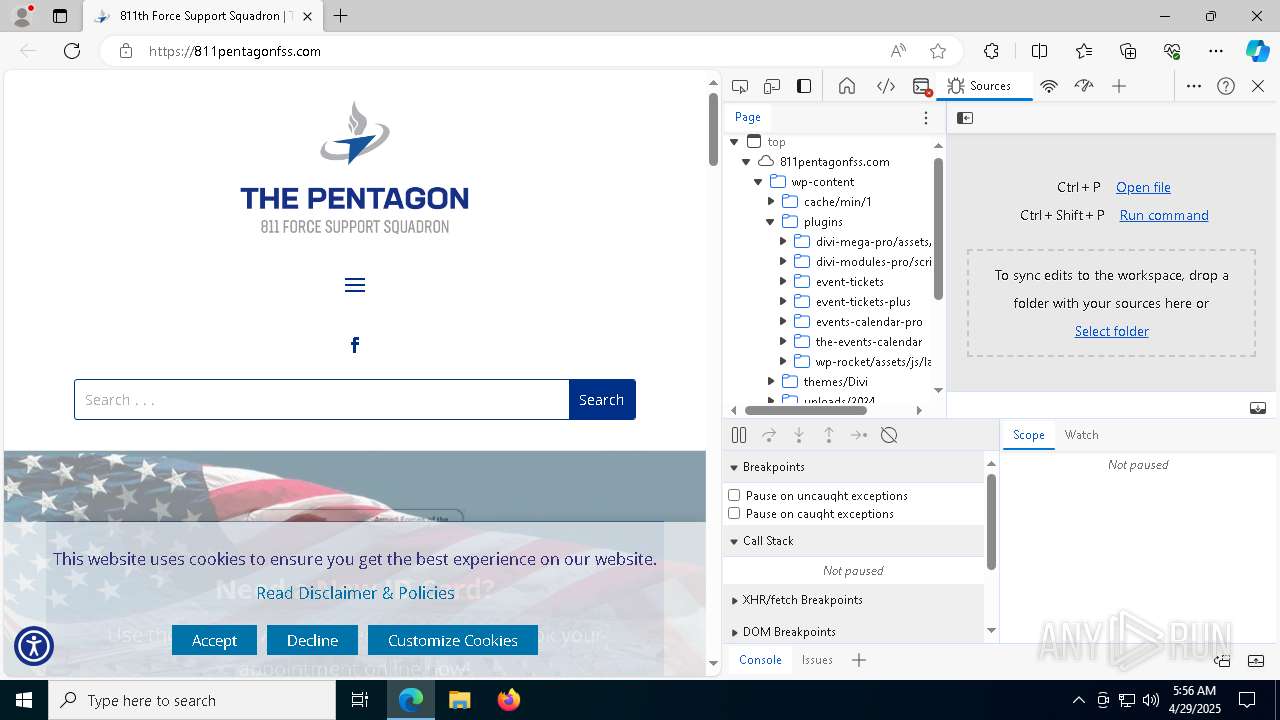This screenshot has width=1280, height=720.
Task: Open the Console tab in the drawer
Action: coord(760,660)
